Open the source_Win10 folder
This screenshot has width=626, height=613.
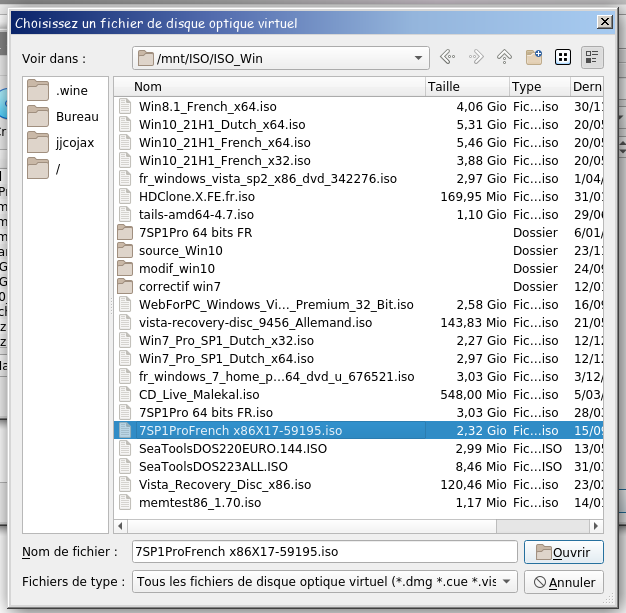point(180,250)
